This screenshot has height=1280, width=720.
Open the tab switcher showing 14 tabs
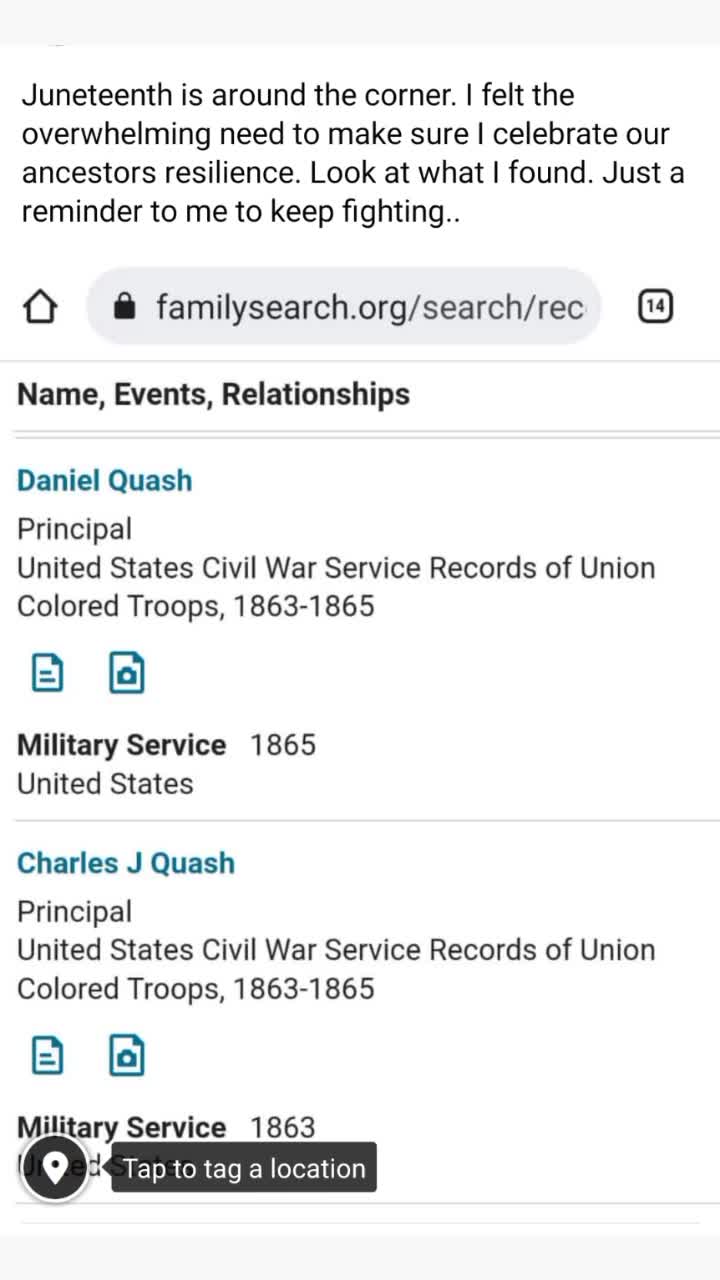655,306
